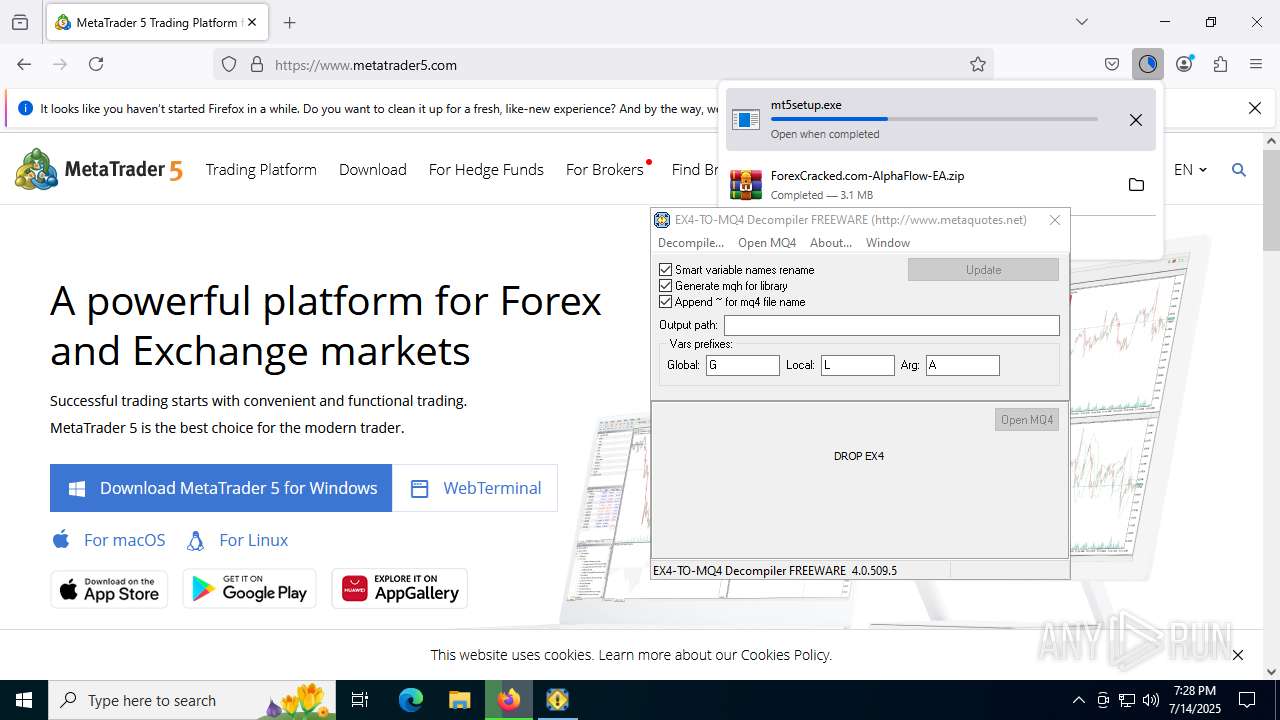
Task: Follow the For macOS link
Action: click(108, 540)
